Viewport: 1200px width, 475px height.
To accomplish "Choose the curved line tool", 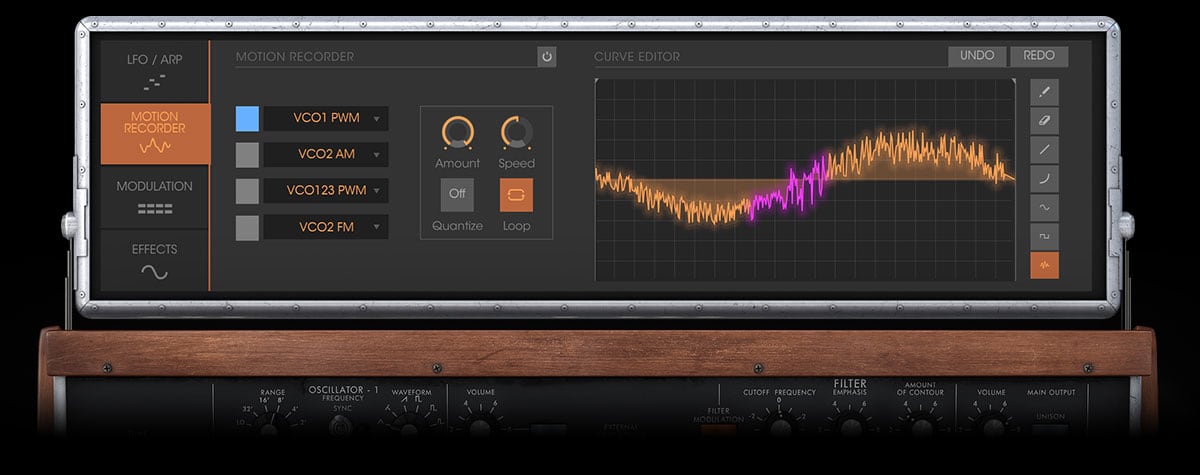I will [x=1045, y=179].
